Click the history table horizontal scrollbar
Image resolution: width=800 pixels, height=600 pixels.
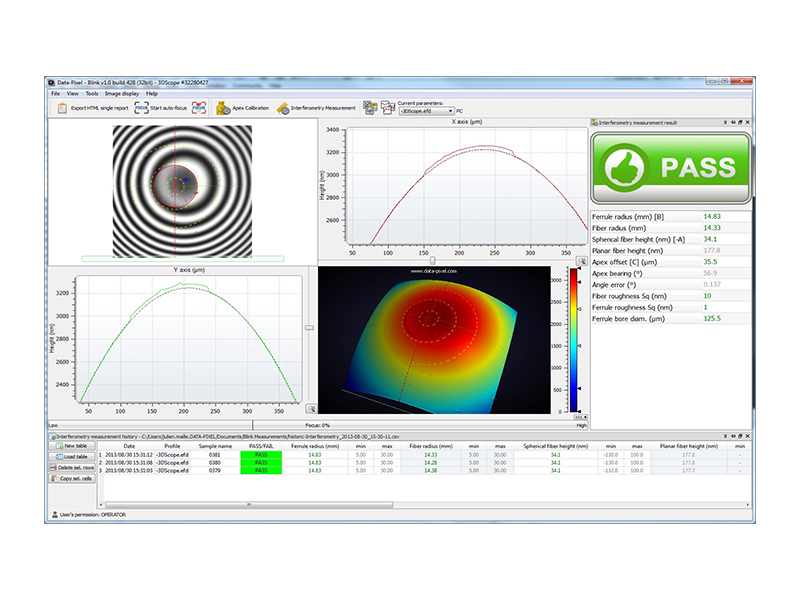click(249, 505)
